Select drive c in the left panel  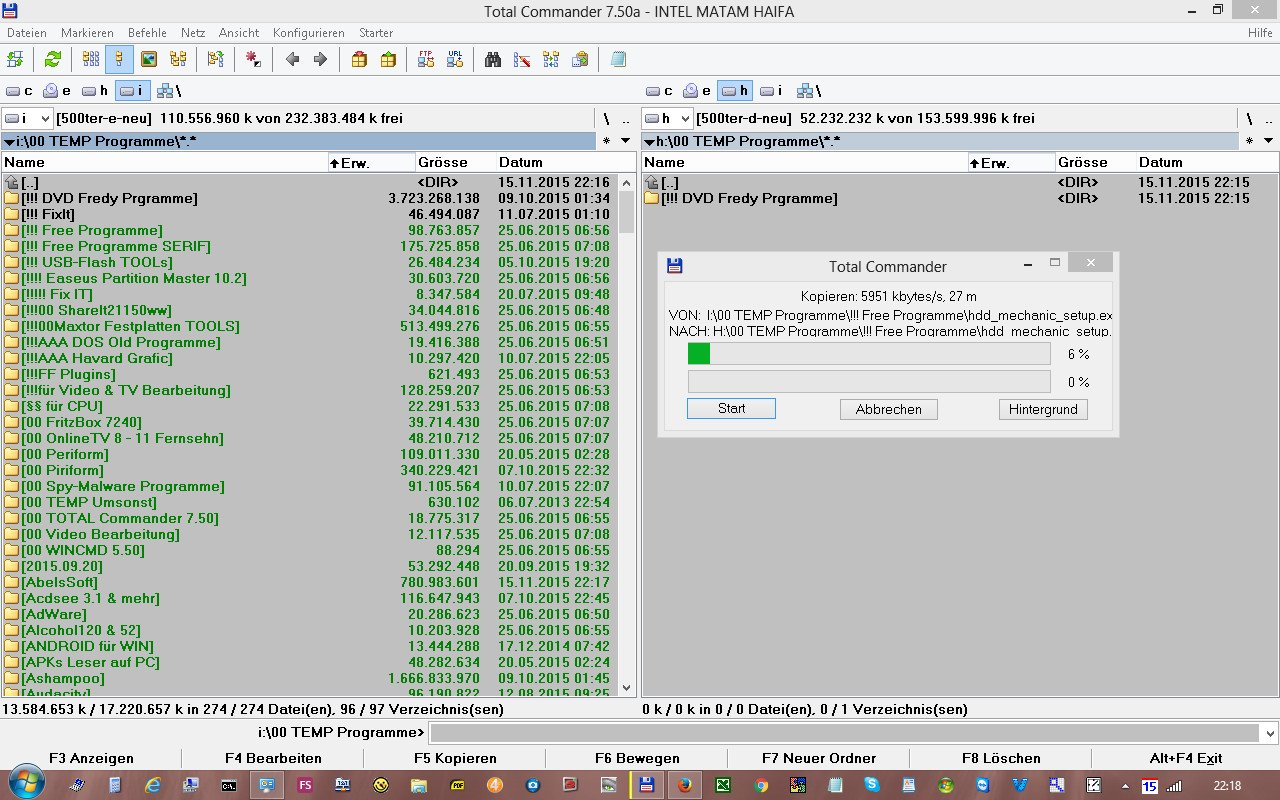tap(19, 91)
